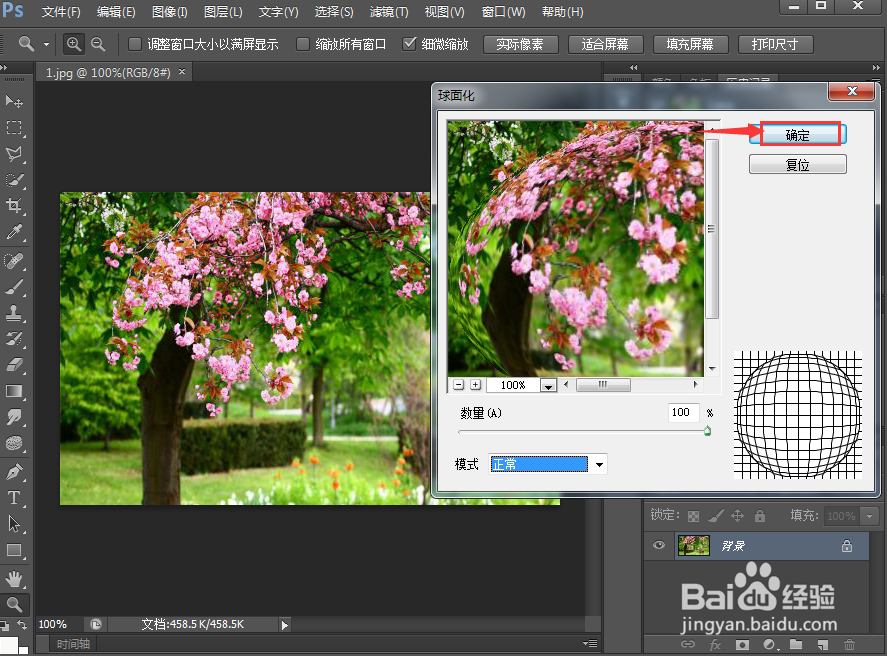Select the Move tool
Image resolution: width=887 pixels, height=656 pixels.
tap(14, 101)
